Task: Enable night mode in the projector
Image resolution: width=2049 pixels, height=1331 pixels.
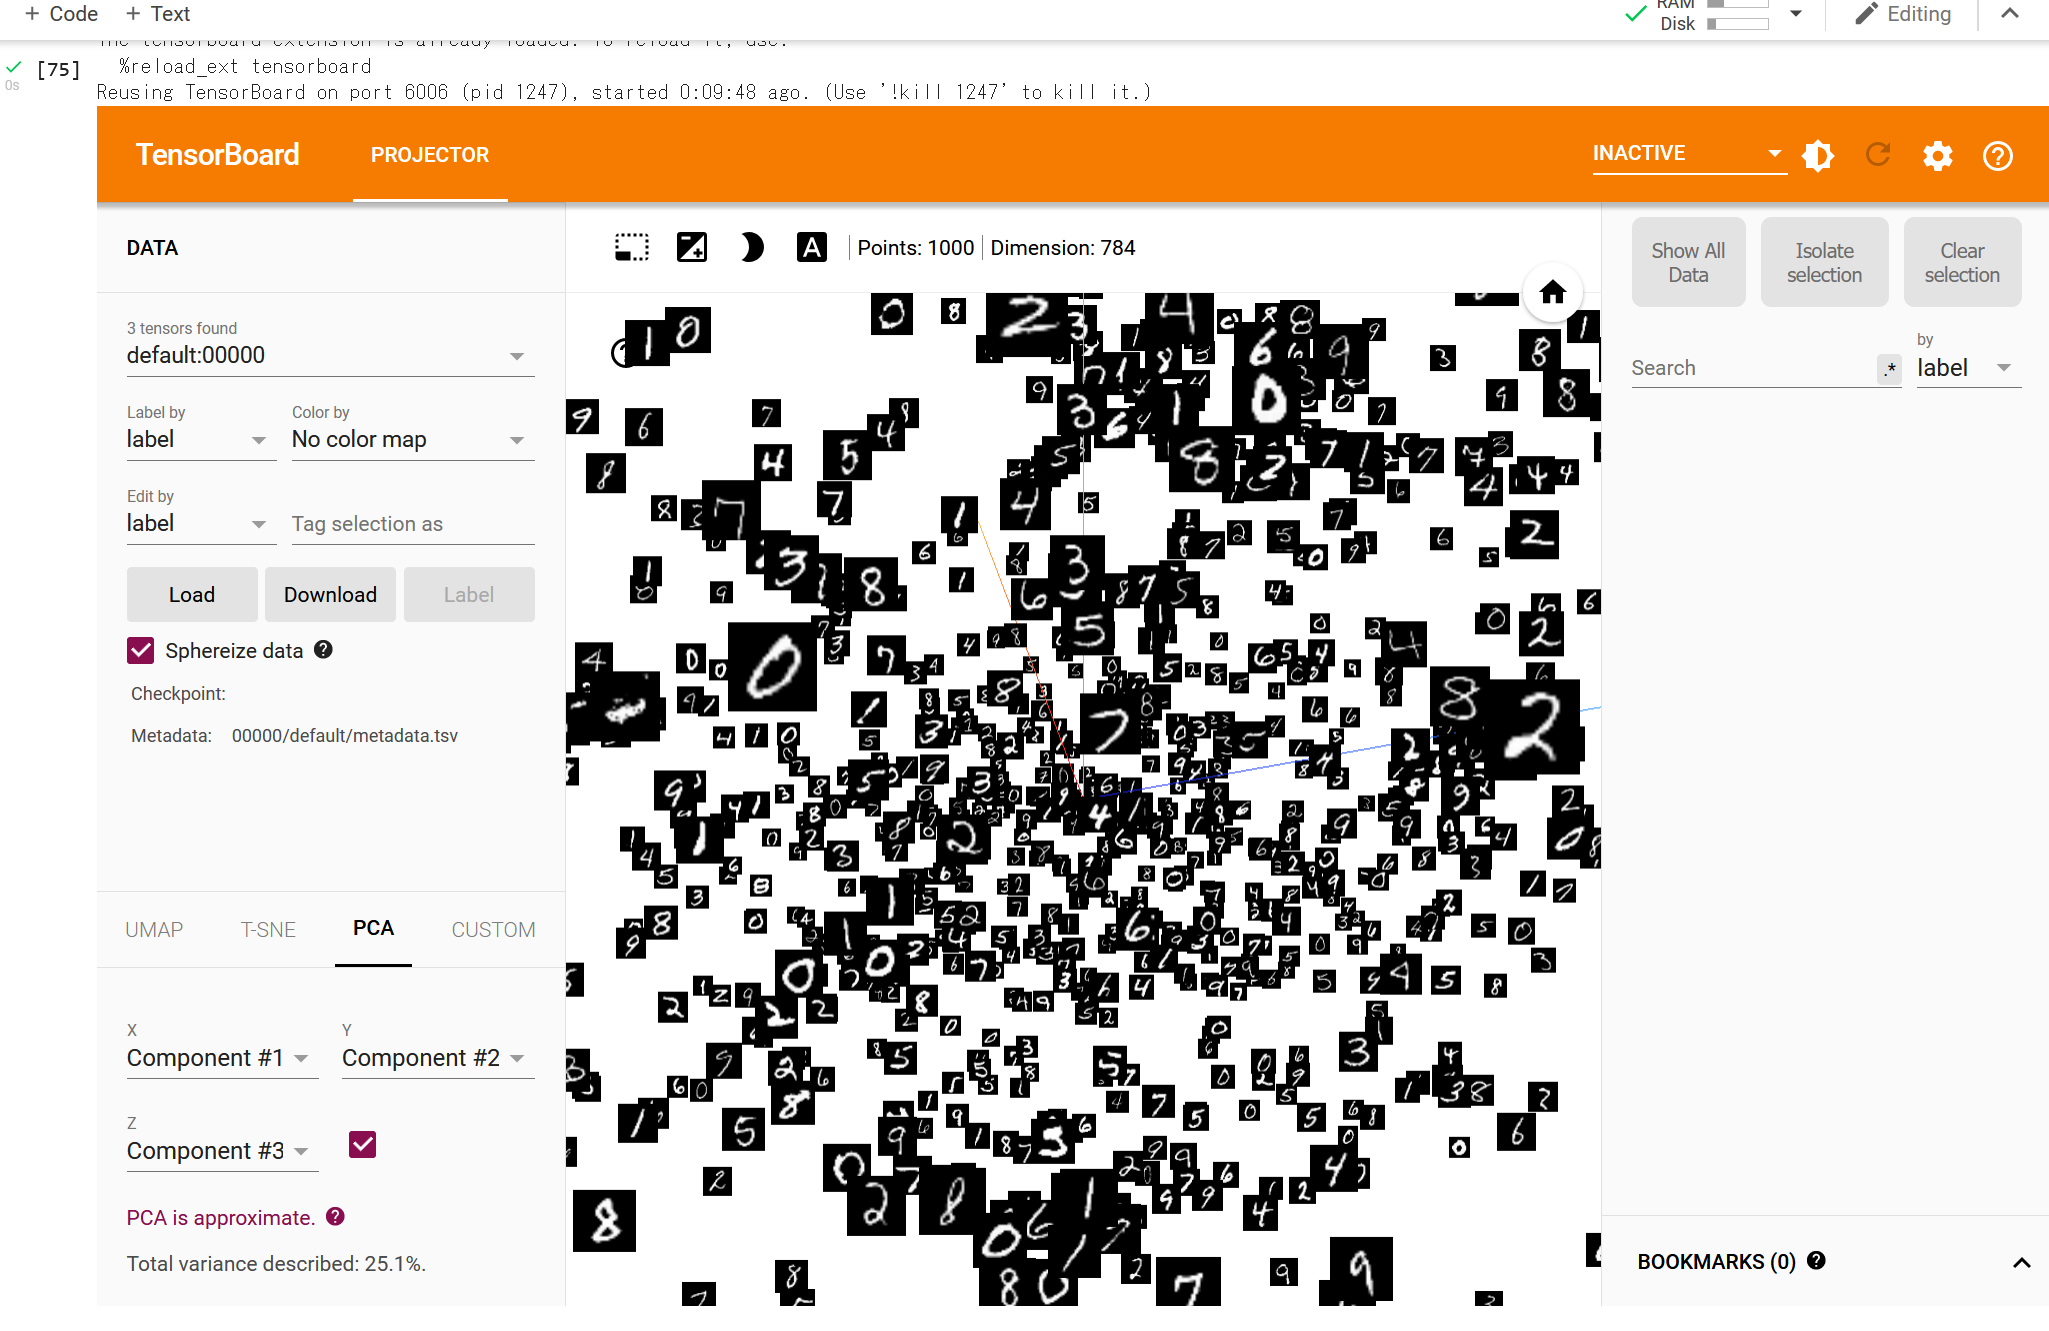Action: tap(752, 247)
